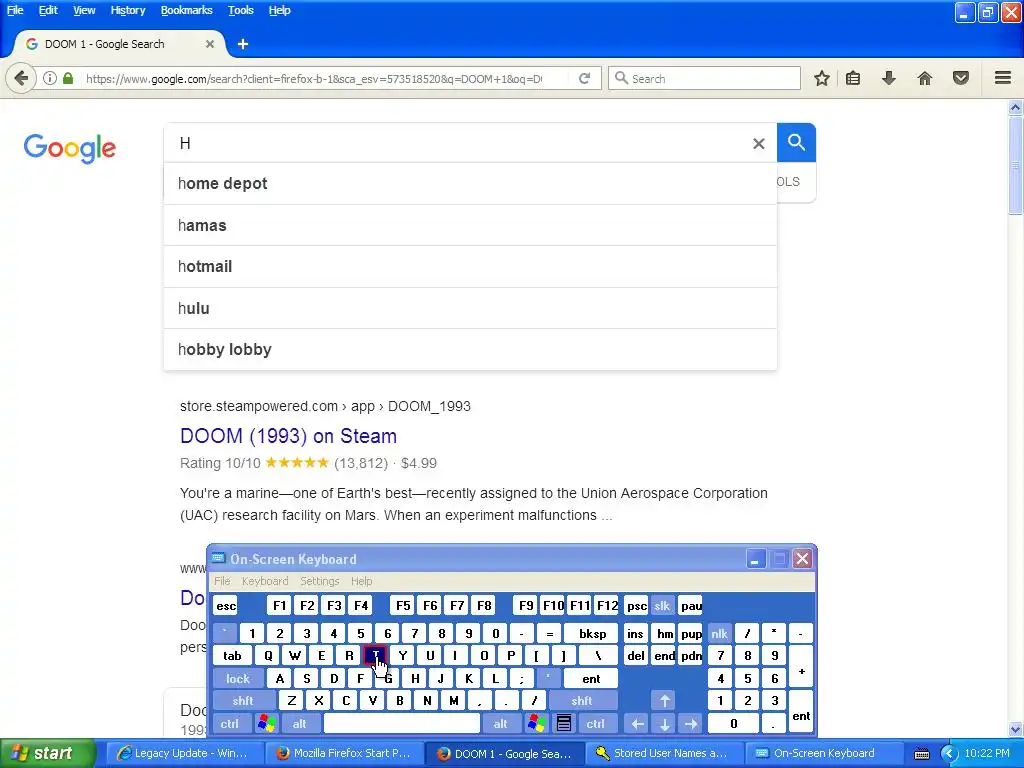
Task: Toggle the right alt key
Action: [x=500, y=723]
